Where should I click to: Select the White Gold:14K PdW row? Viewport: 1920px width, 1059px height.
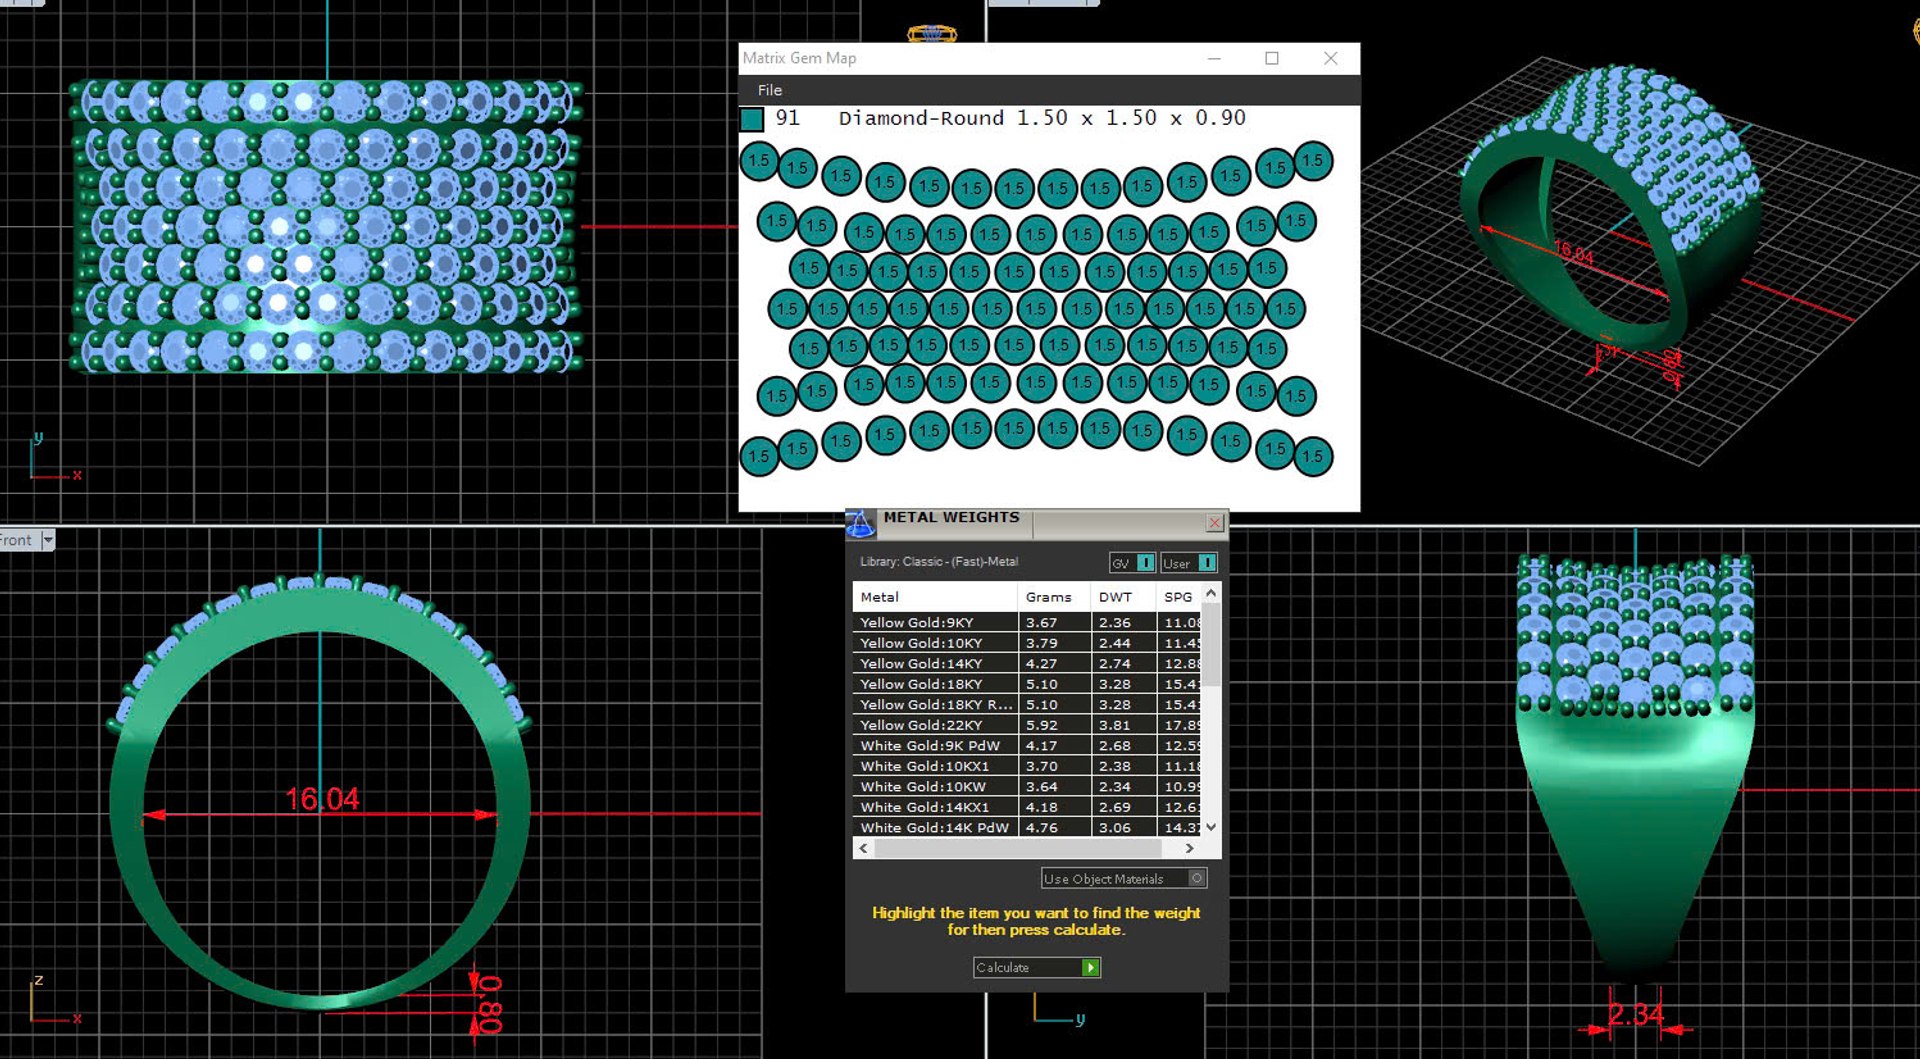pos(1027,827)
